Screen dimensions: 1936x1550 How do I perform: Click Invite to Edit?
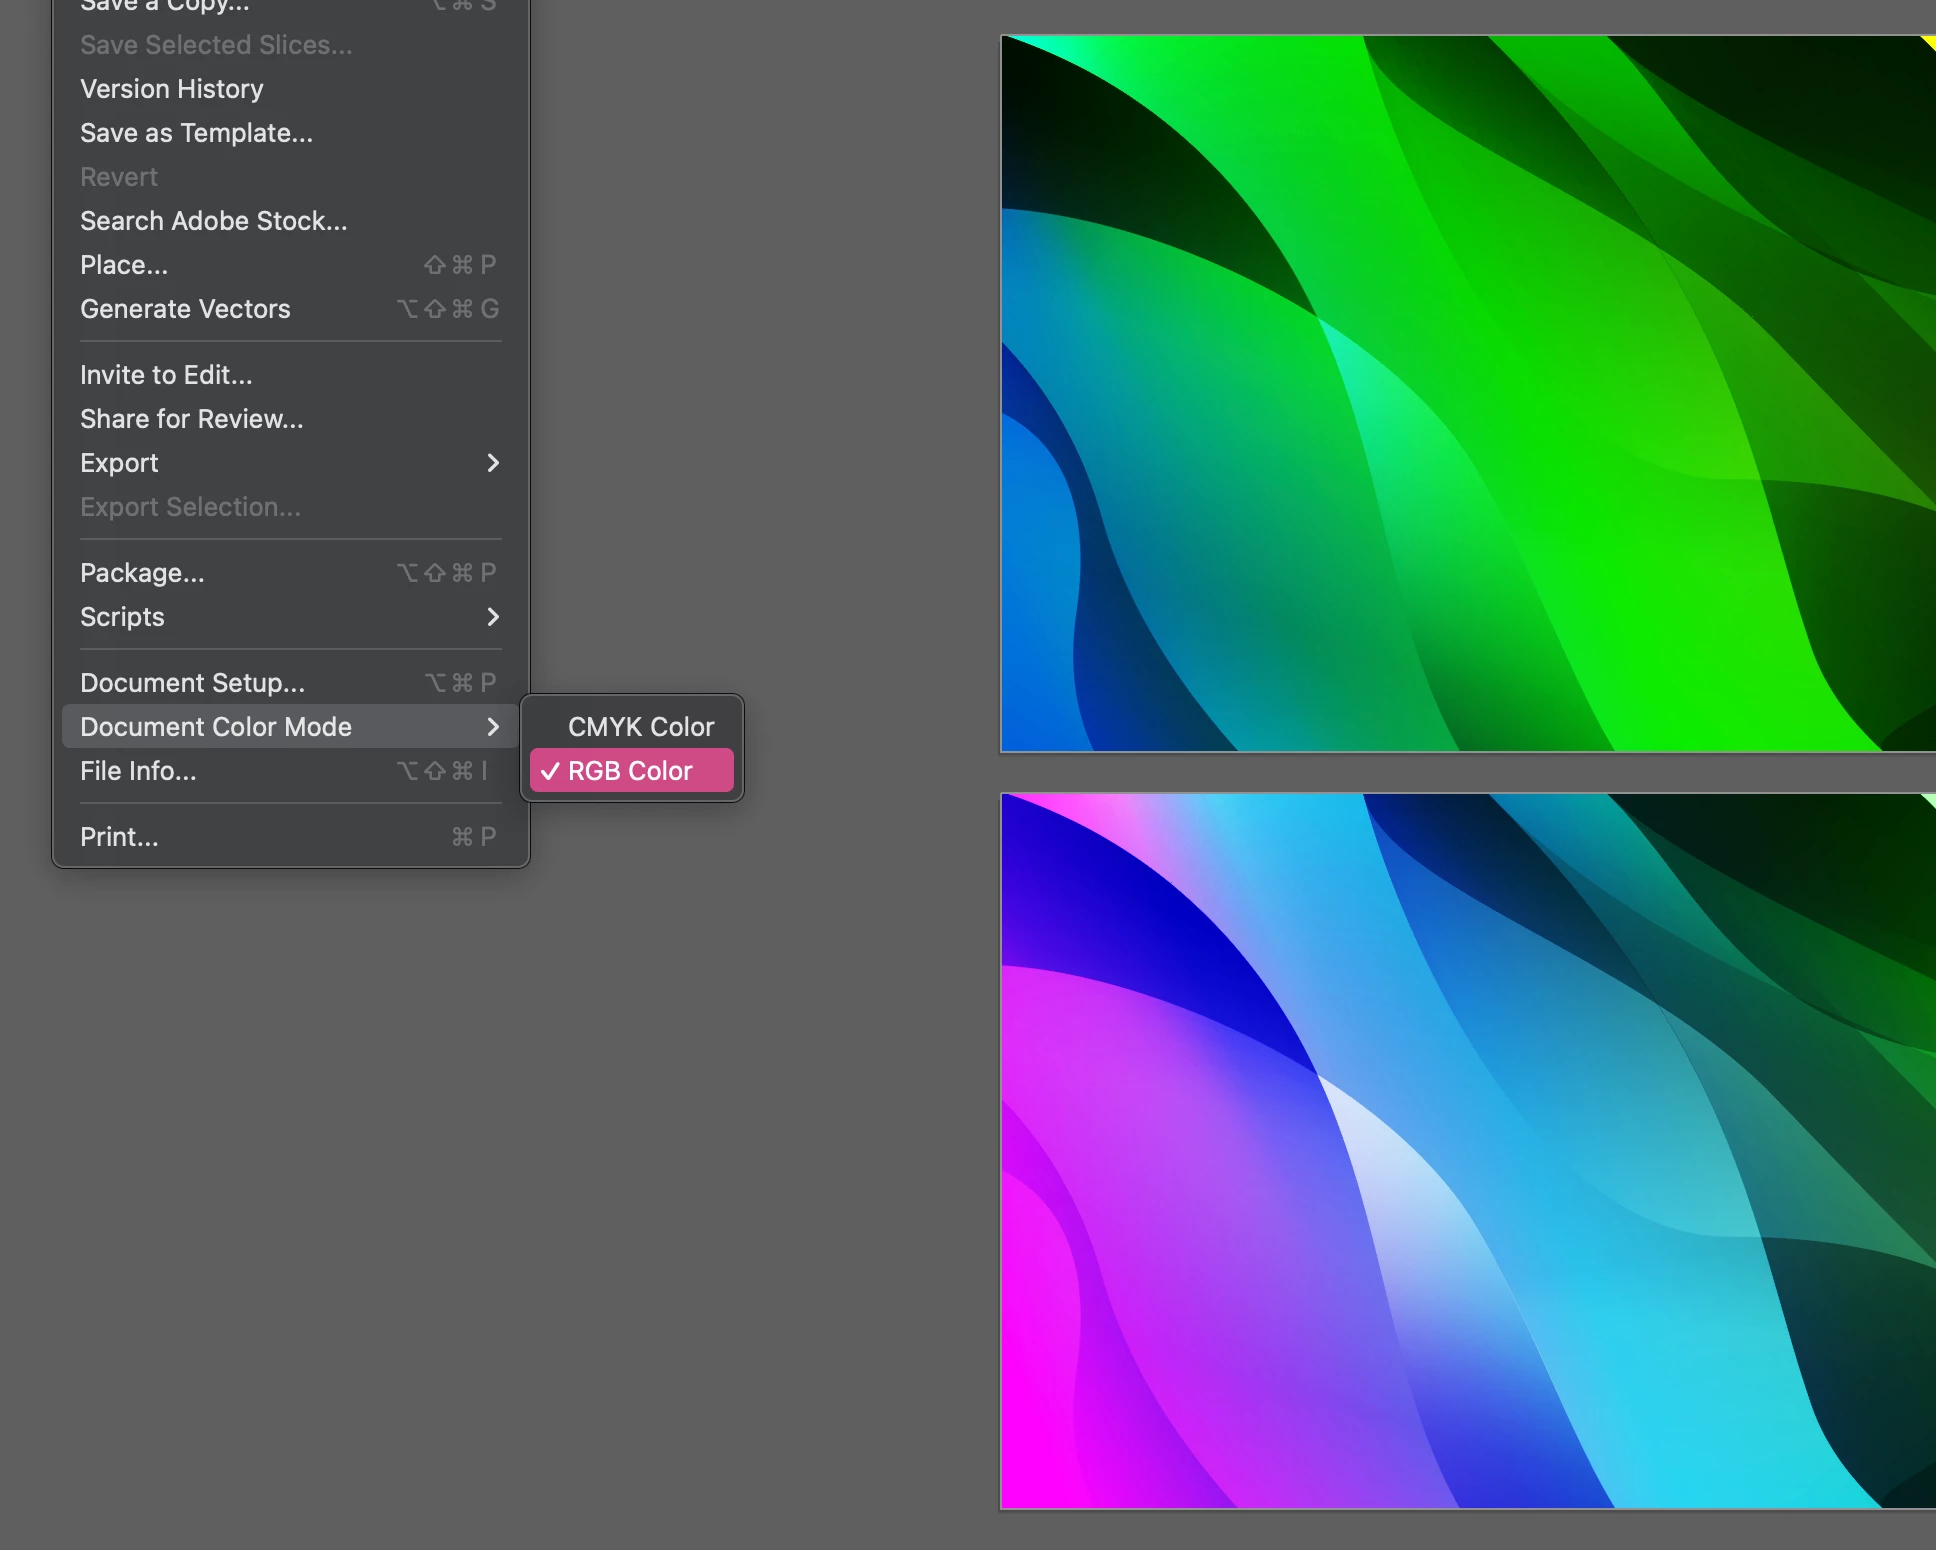[x=166, y=375]
